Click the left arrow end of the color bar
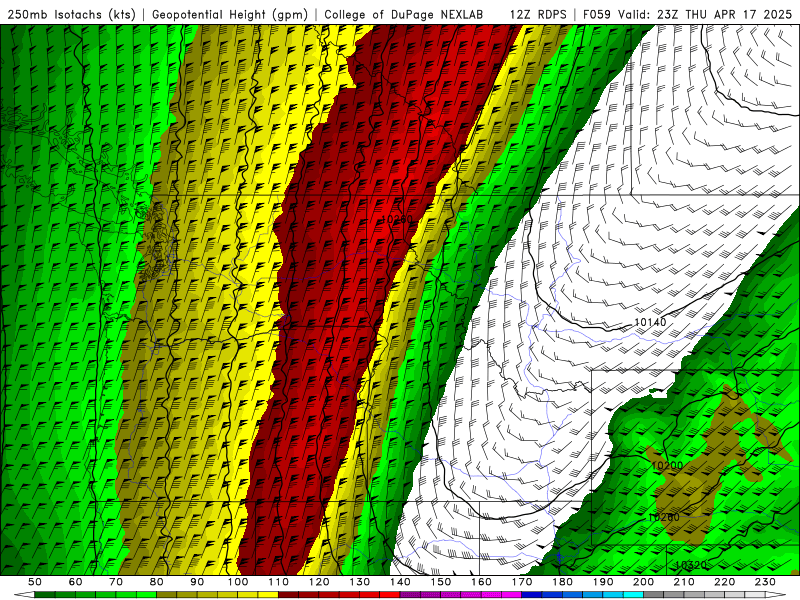This screenshot has height=600, width=800. coord(24,594)
